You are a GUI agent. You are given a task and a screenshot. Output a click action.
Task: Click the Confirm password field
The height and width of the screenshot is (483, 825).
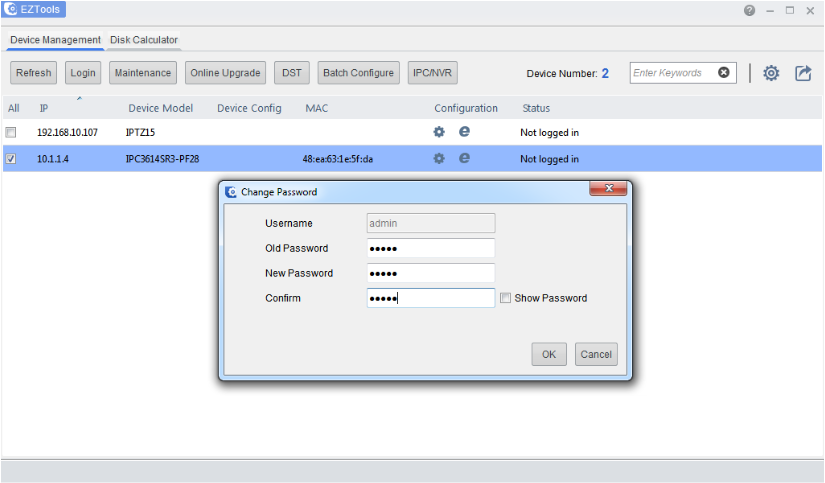point(431,298)
